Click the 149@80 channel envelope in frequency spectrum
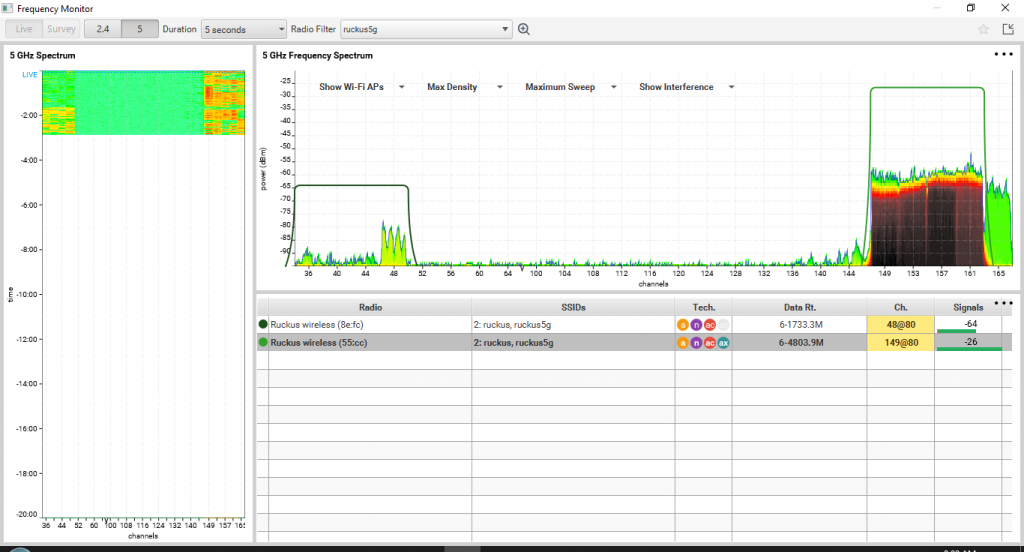1024x552 pixels. point(927,176)
